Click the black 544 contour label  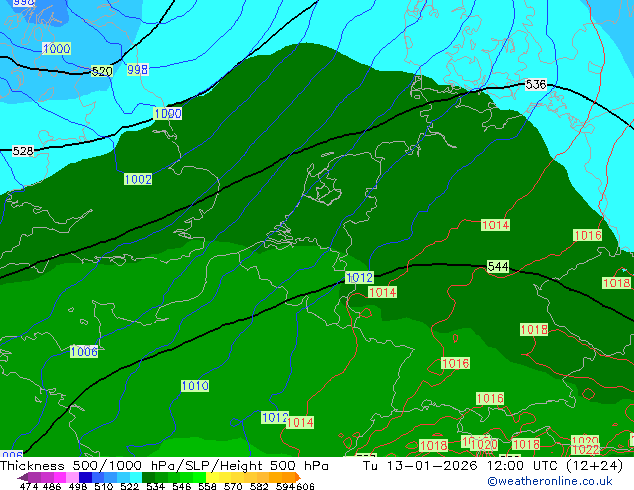point(498,266)
